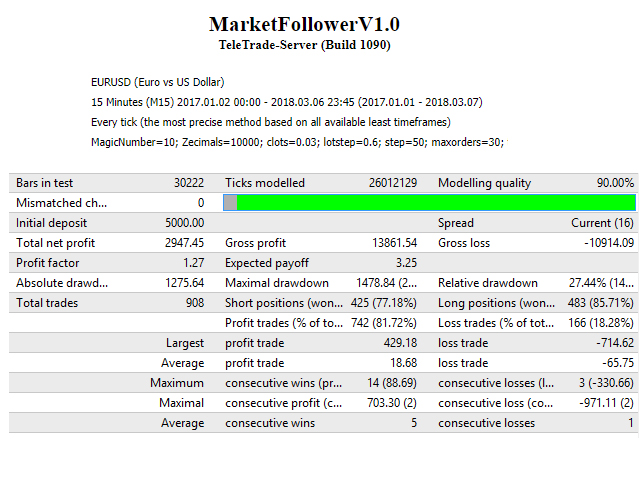Select the average consecutive losses value 1
640x480 pixels.
(631, 423)
